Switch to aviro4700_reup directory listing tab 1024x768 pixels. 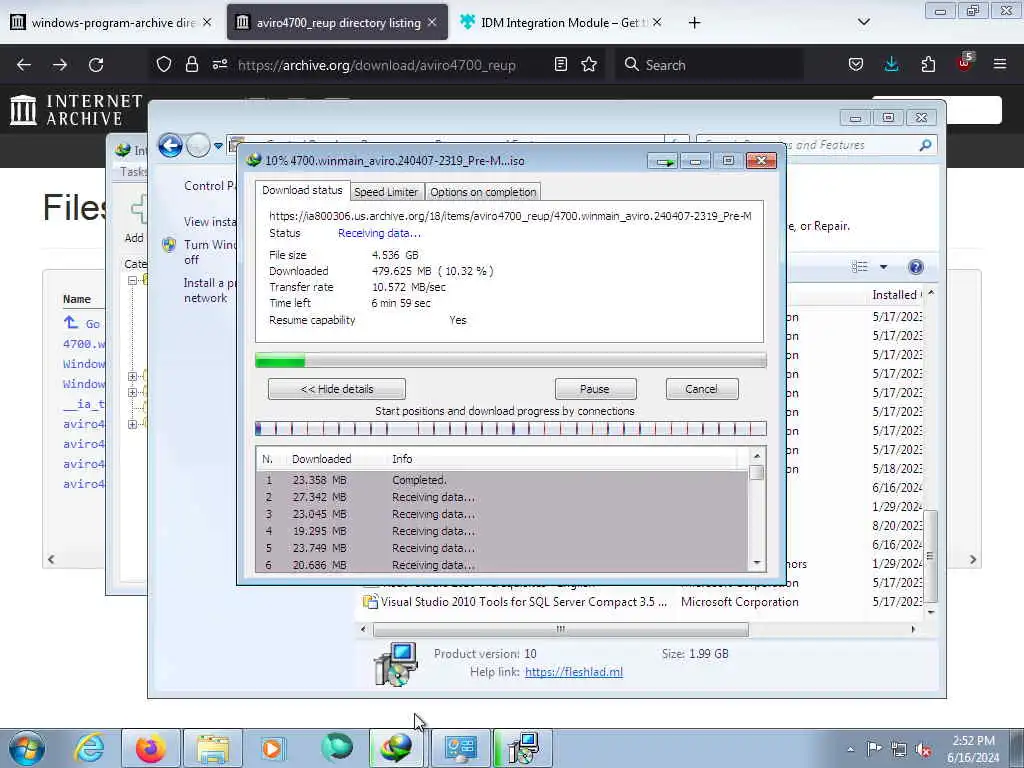point(338,22)
